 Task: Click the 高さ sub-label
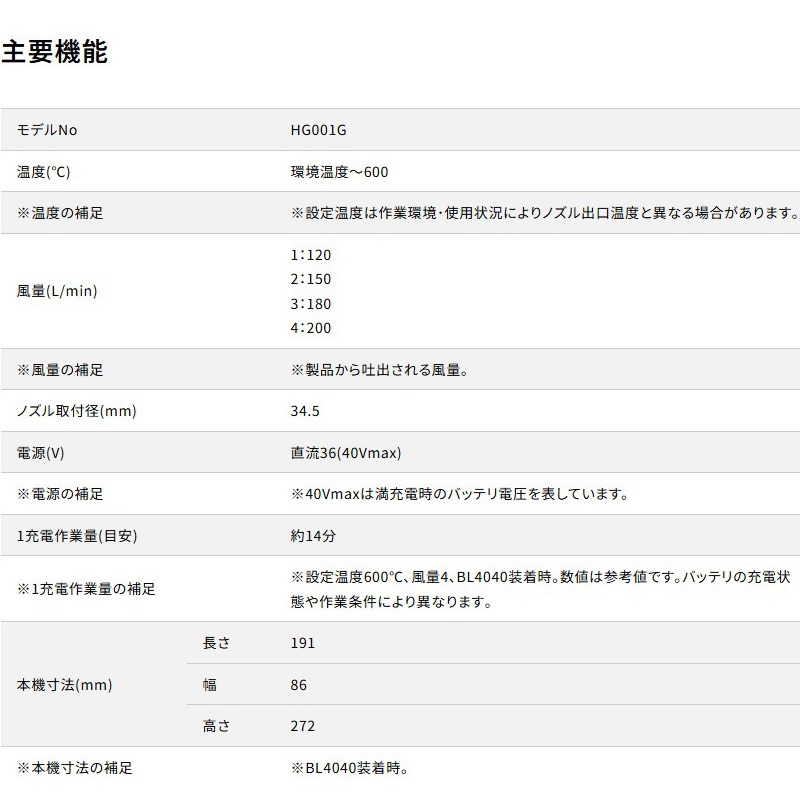pos(216,726)
